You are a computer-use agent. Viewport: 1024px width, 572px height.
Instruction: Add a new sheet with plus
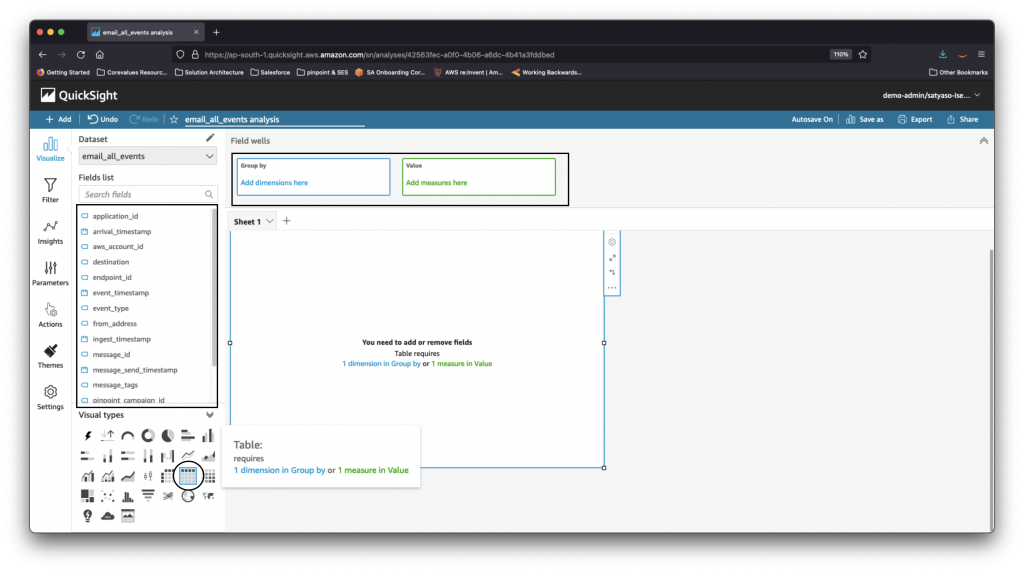pos(286,221)
